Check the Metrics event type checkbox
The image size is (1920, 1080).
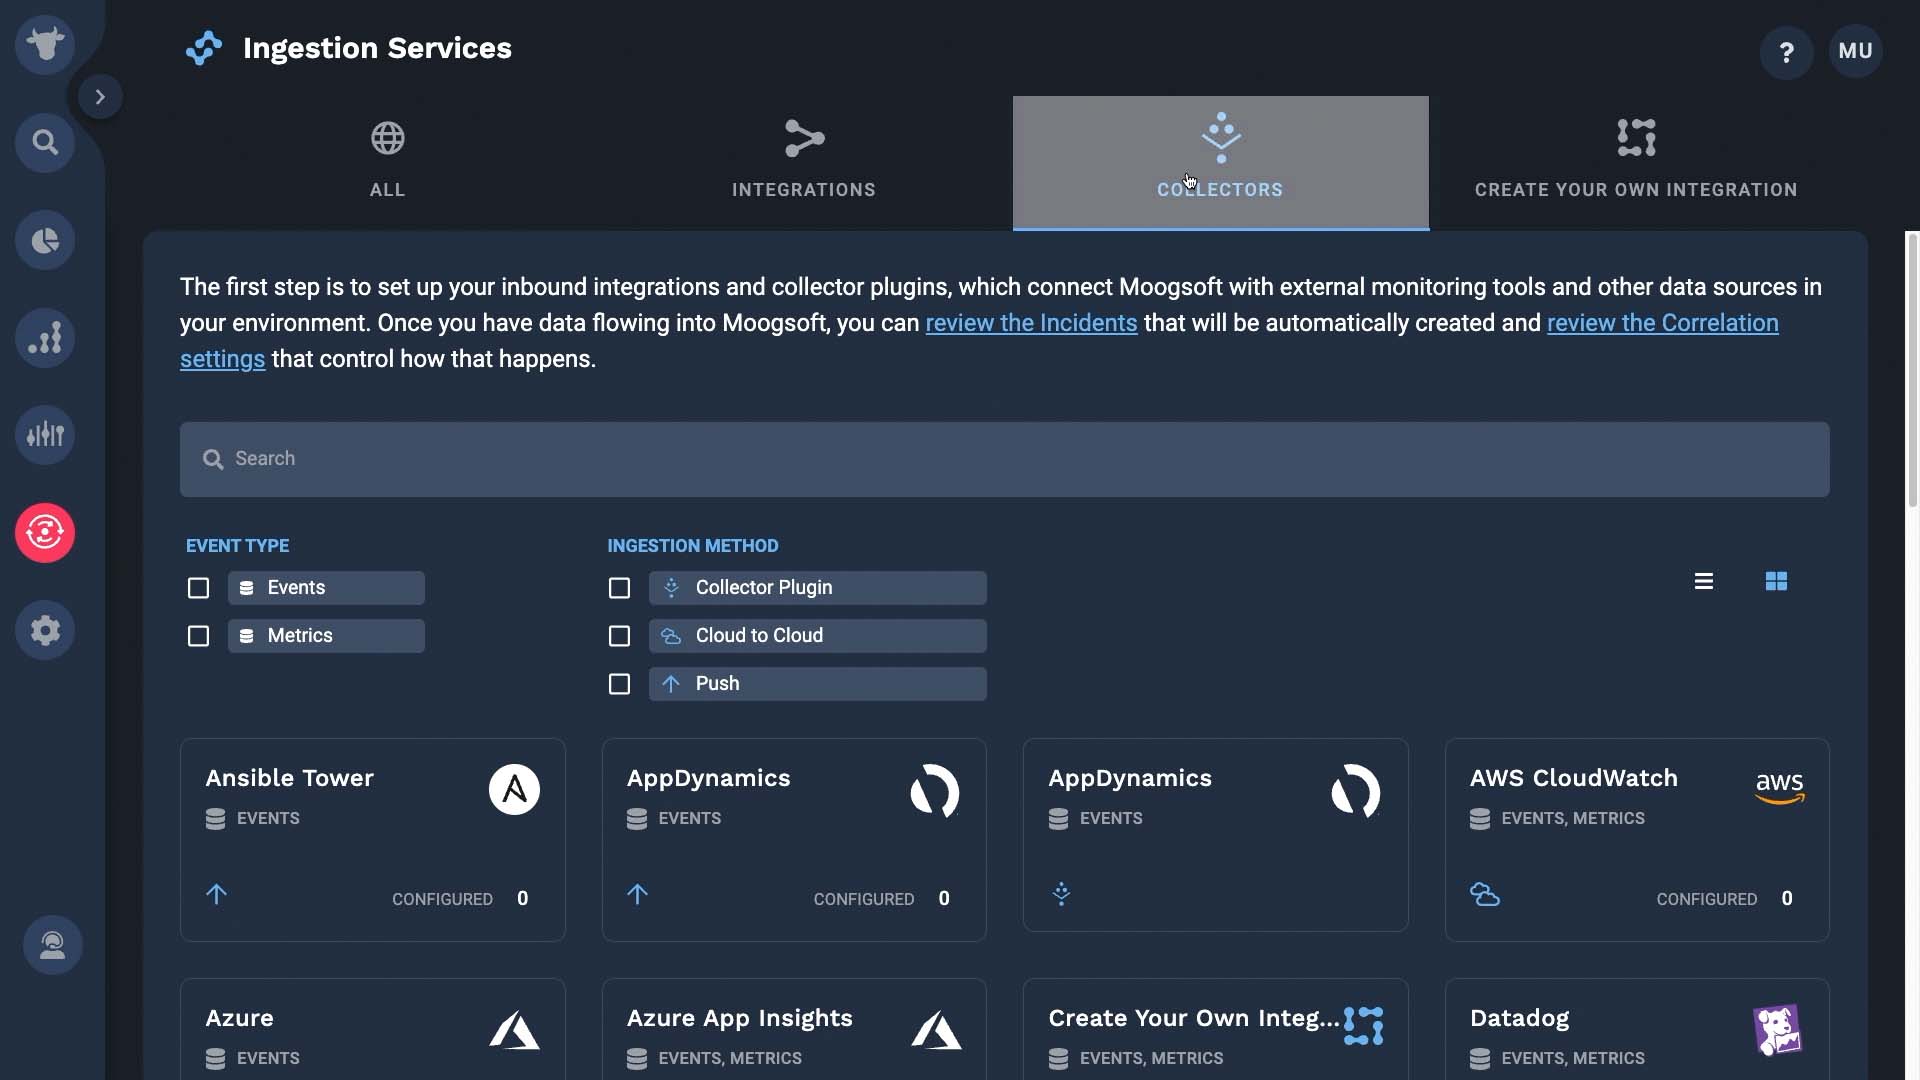(198, 636)
